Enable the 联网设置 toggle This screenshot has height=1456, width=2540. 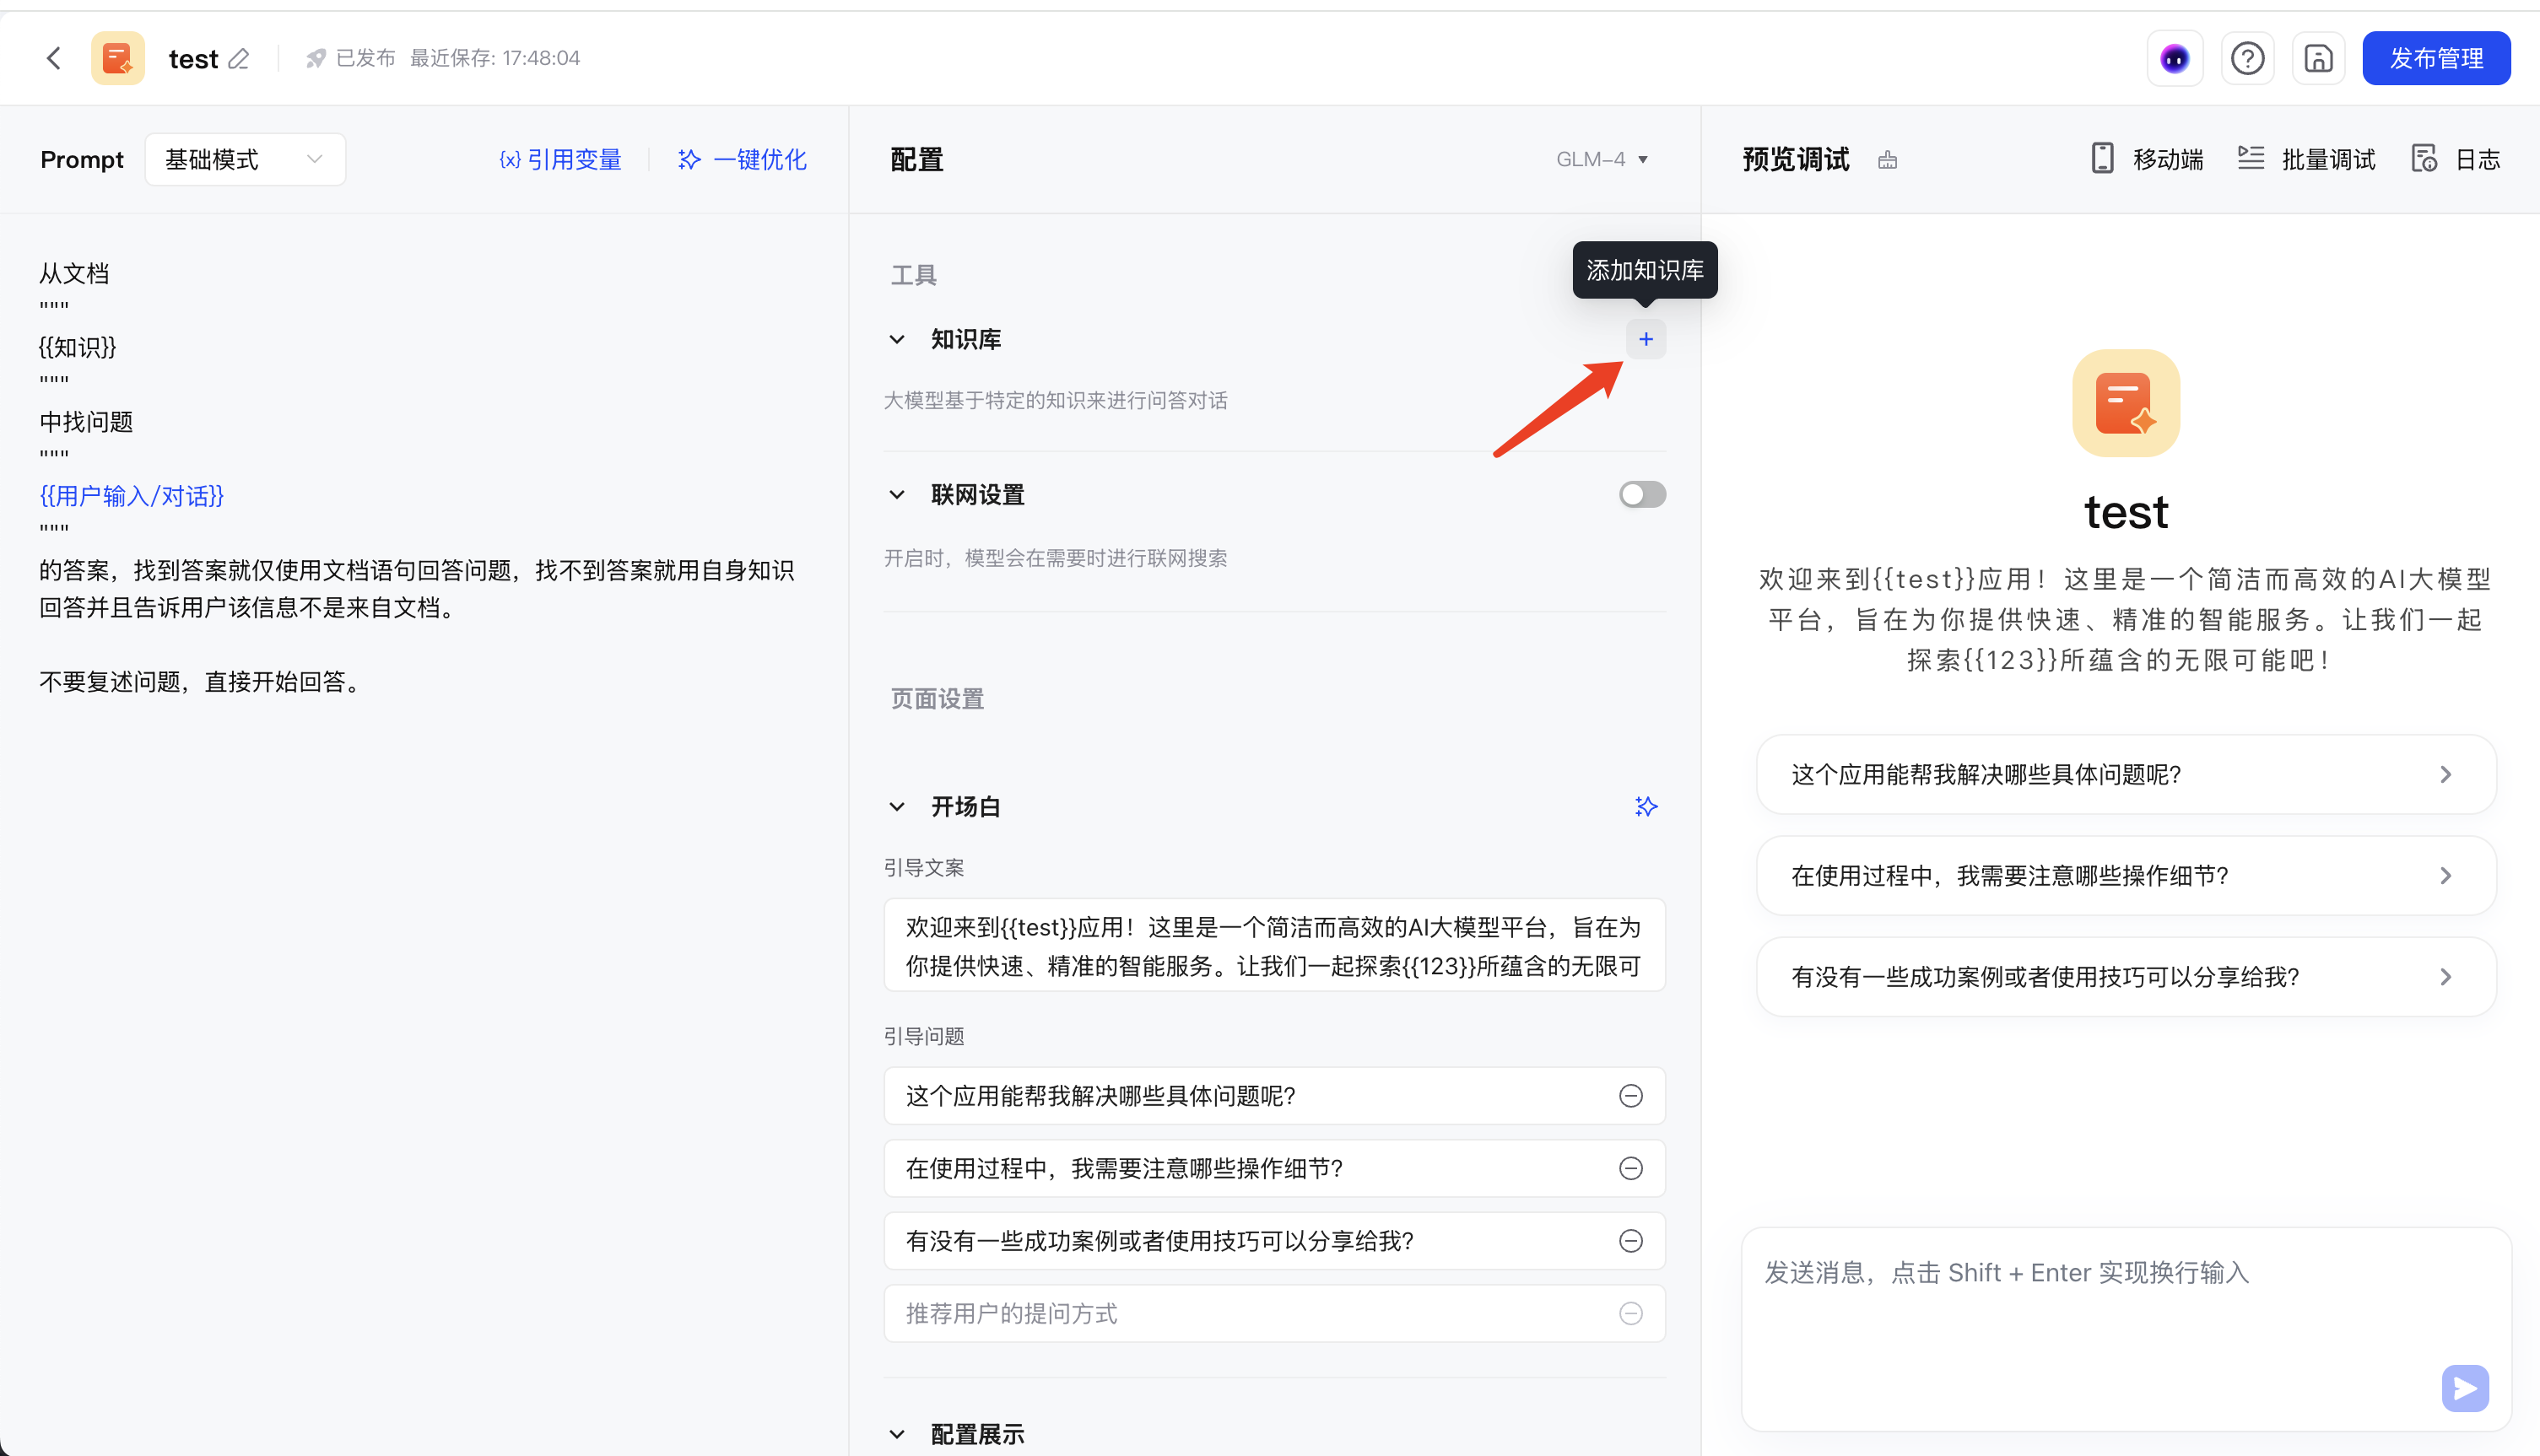click(1641, 494)
